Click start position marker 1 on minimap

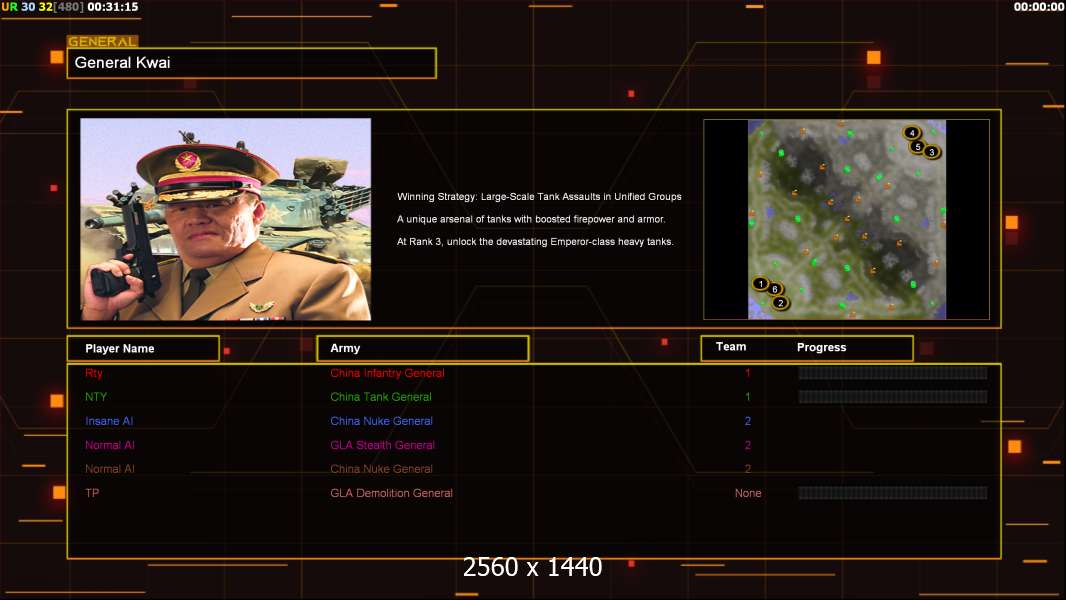tap(761, 284)
